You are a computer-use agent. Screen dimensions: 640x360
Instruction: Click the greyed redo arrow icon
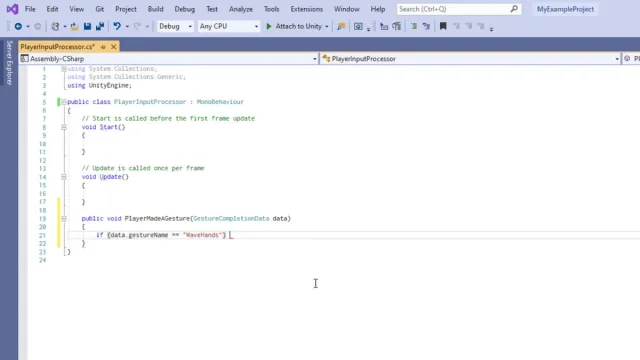137,27
